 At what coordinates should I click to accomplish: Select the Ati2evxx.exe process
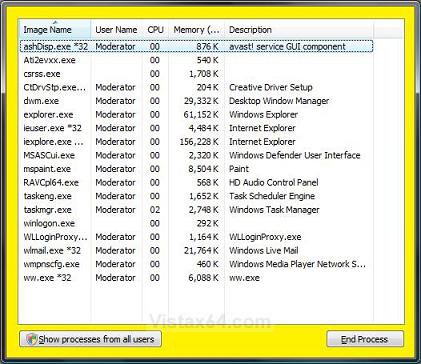click(x=196, y=60)
